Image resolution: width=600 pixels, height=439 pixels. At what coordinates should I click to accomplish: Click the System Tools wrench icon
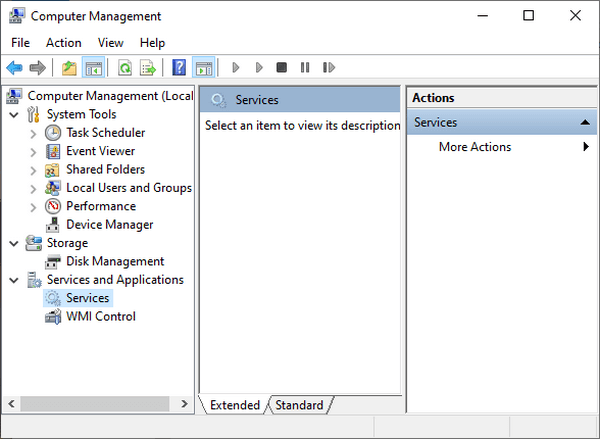(x=33, y=114)
